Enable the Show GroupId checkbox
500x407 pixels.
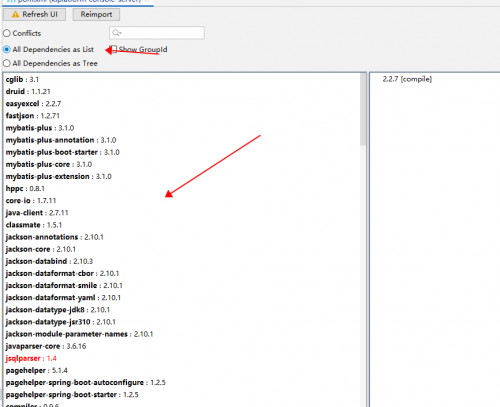(113, 49)
